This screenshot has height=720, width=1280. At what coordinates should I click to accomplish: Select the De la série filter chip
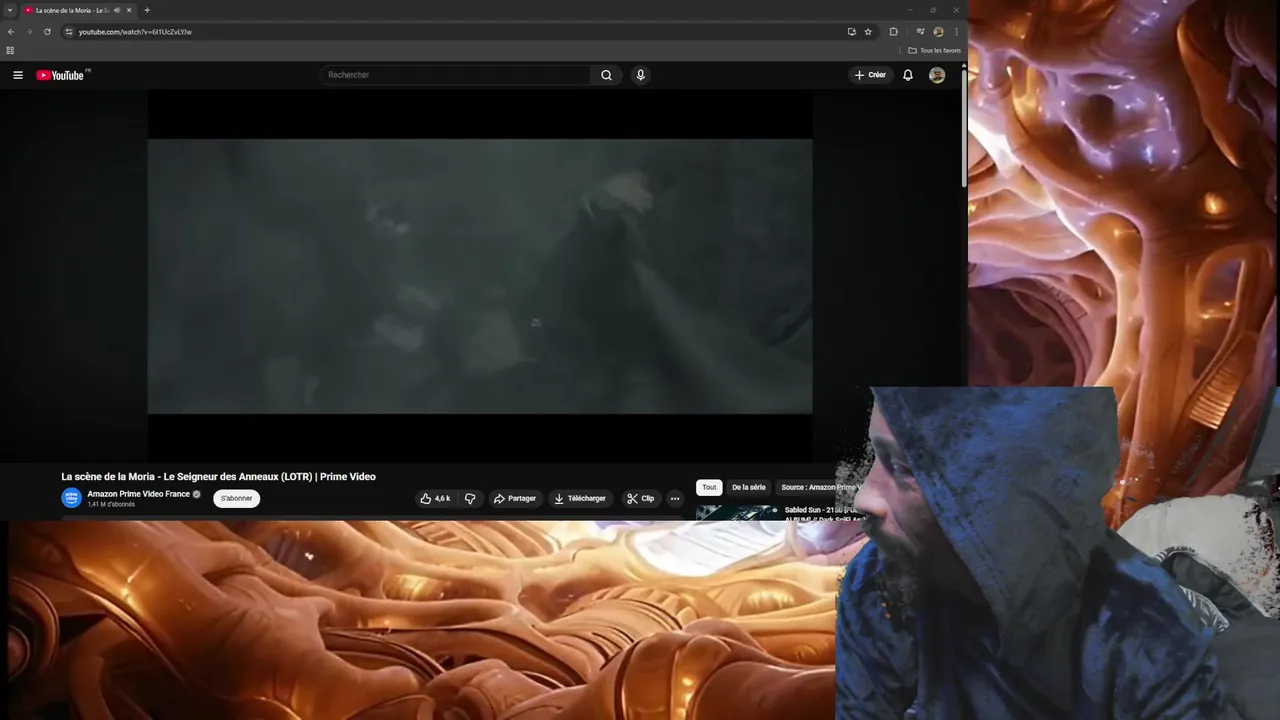pos(748,487)
